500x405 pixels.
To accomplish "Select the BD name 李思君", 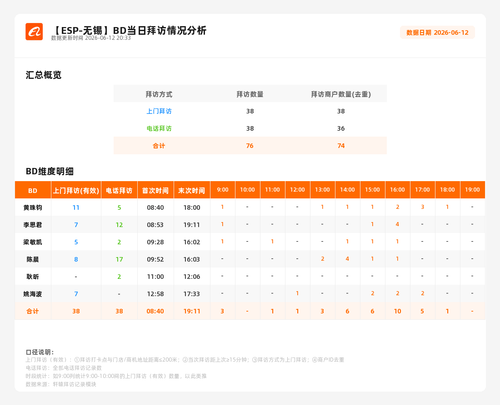I will pos(33,225).
